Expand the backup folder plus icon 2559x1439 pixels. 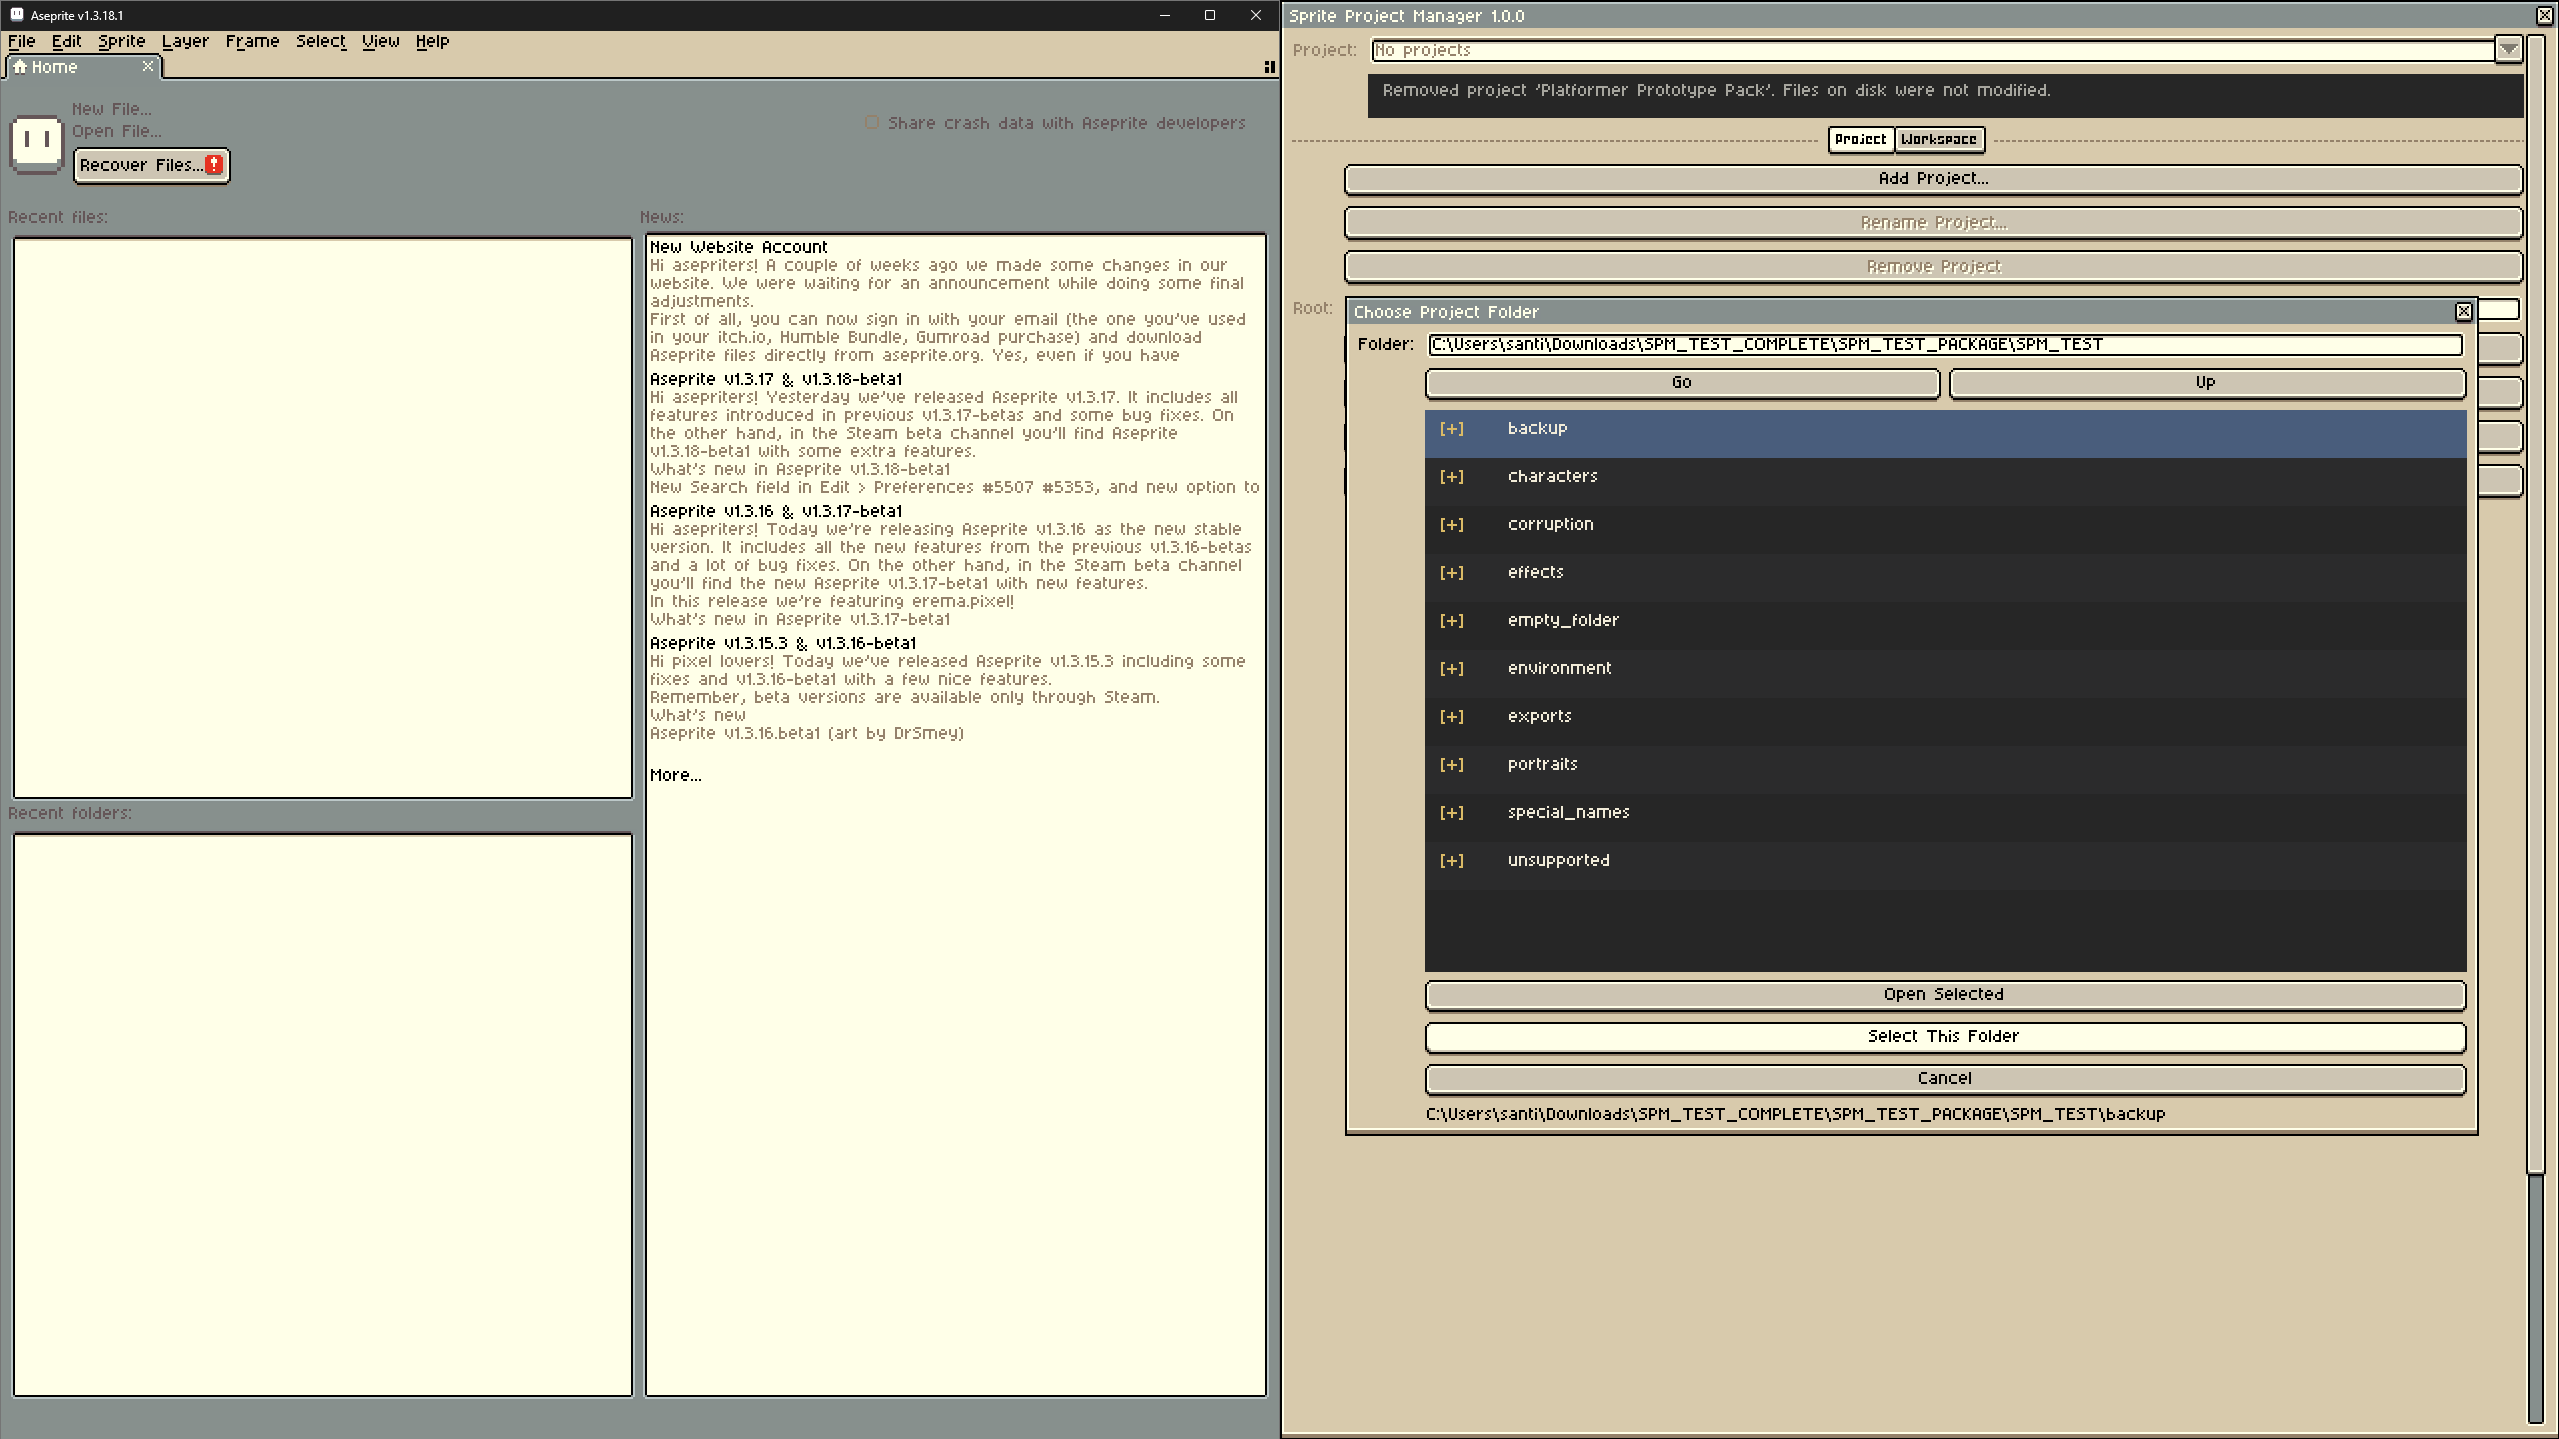(1451, 429)
